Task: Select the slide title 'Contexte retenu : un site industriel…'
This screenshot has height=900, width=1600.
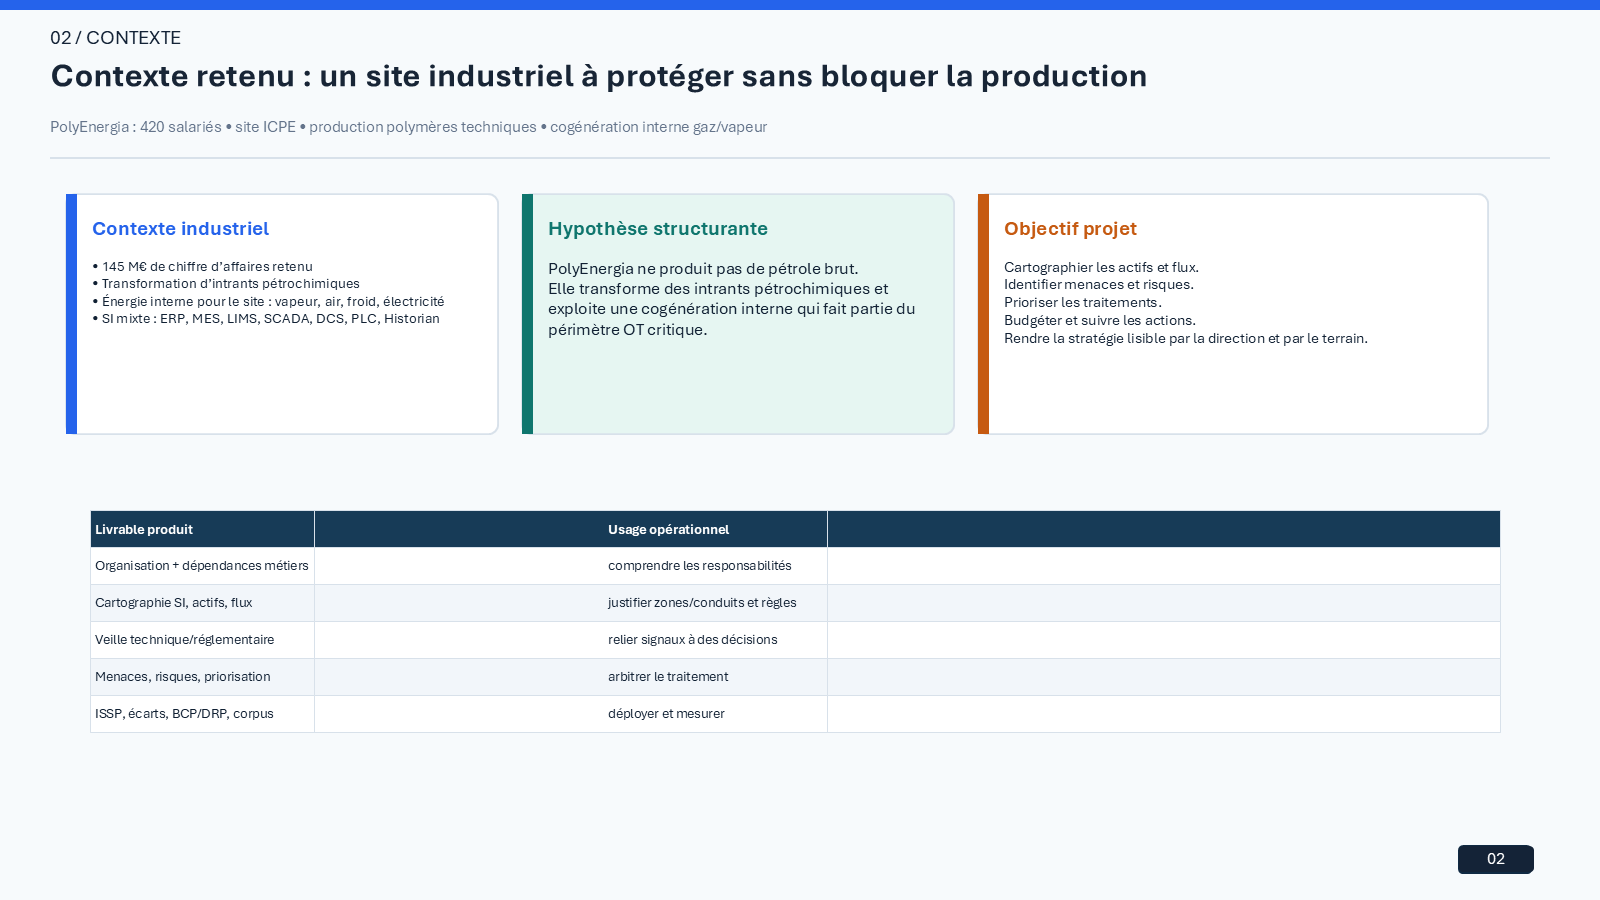Action: tap(599, 76)
